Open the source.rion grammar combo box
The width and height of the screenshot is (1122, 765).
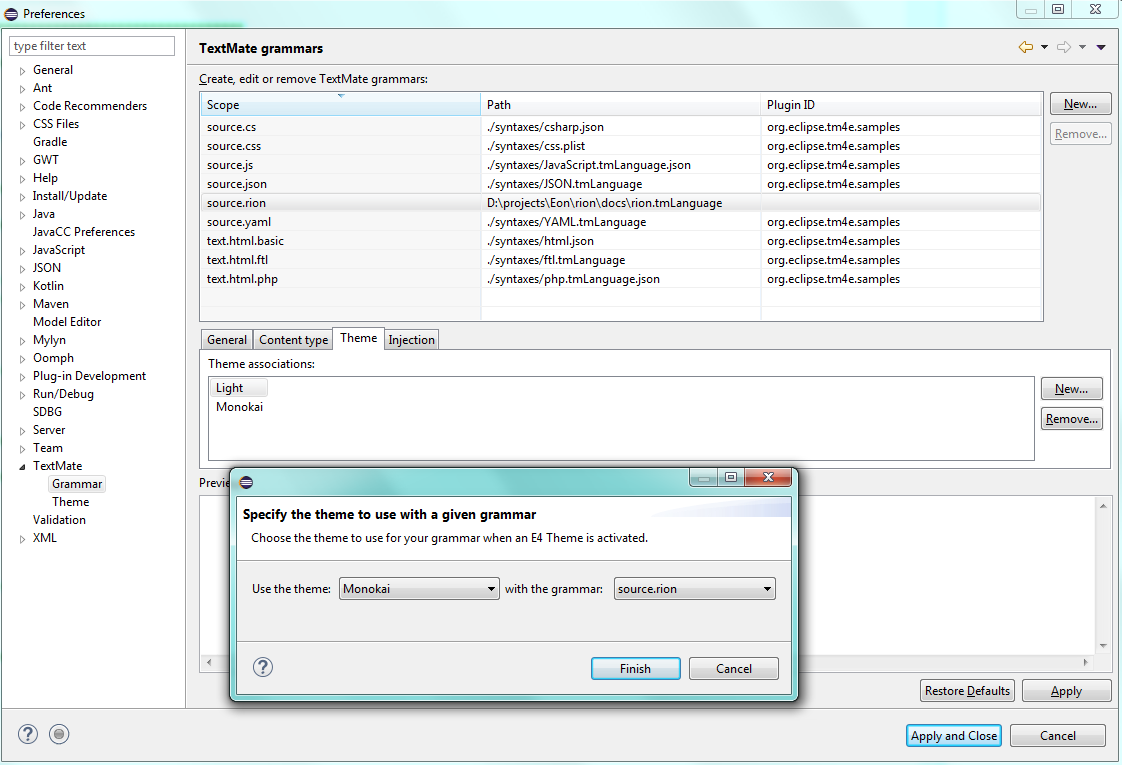[768, 588]
